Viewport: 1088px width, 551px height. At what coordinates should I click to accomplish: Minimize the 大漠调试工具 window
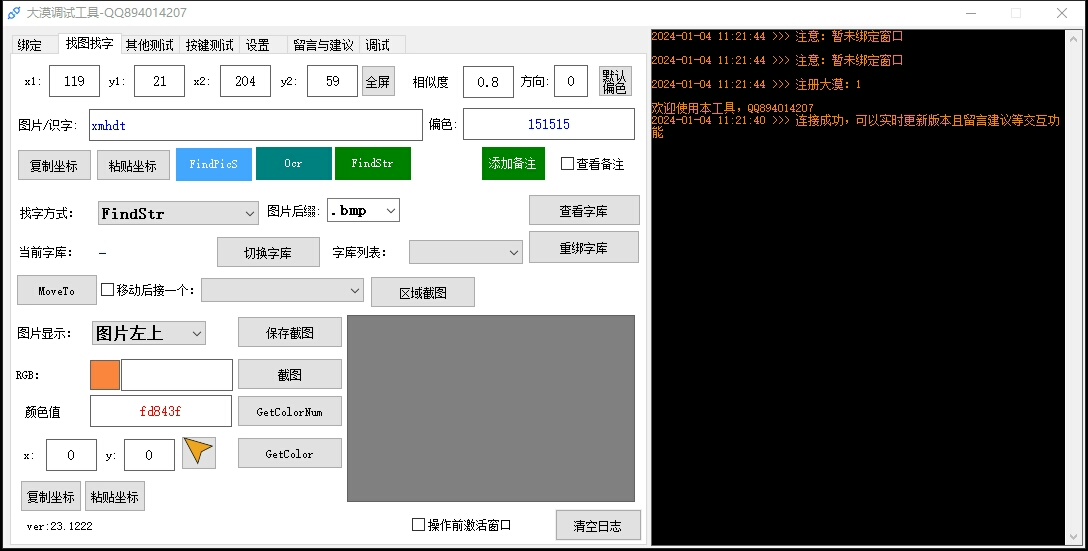tap(971, 13)
